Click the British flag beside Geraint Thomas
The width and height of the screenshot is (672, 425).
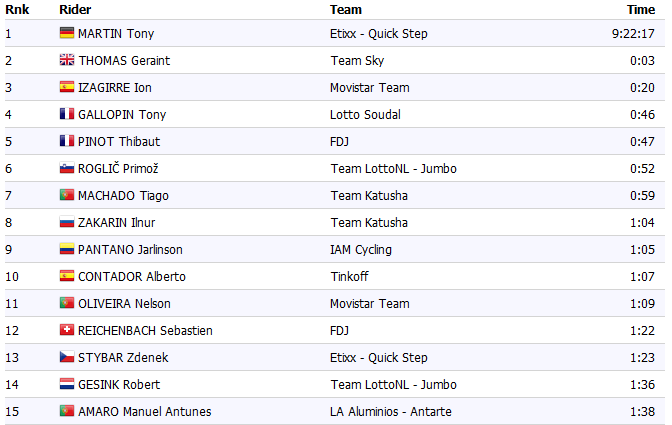click(67, 61)
